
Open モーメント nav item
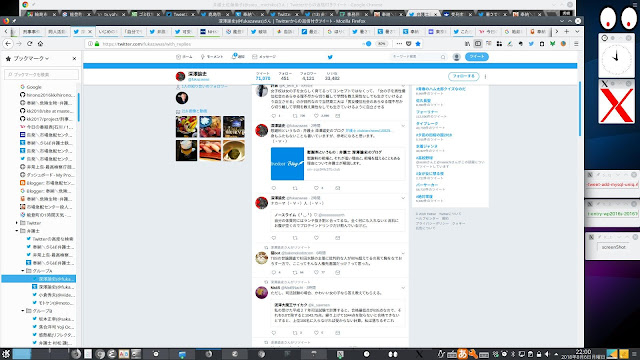tap(211, 57)
